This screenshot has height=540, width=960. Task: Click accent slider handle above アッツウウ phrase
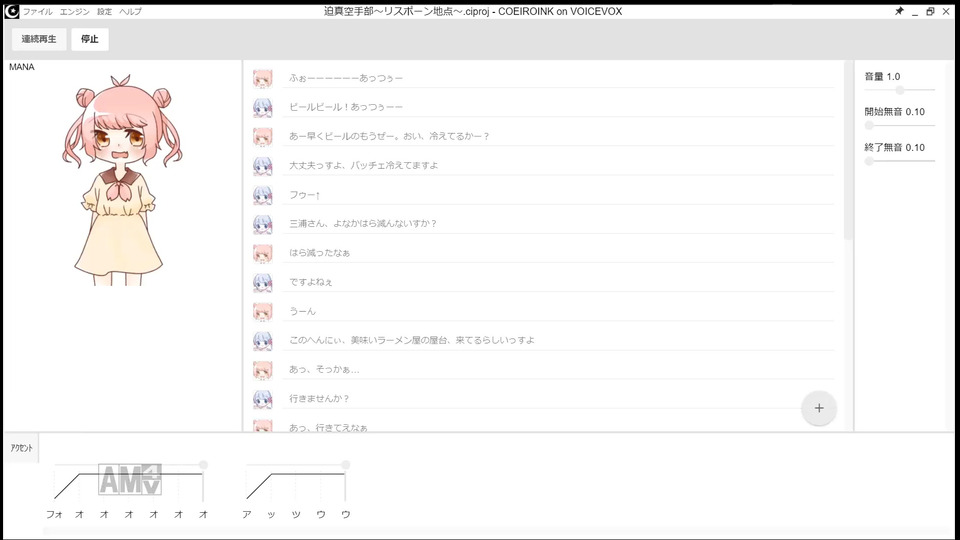point(346,465)
